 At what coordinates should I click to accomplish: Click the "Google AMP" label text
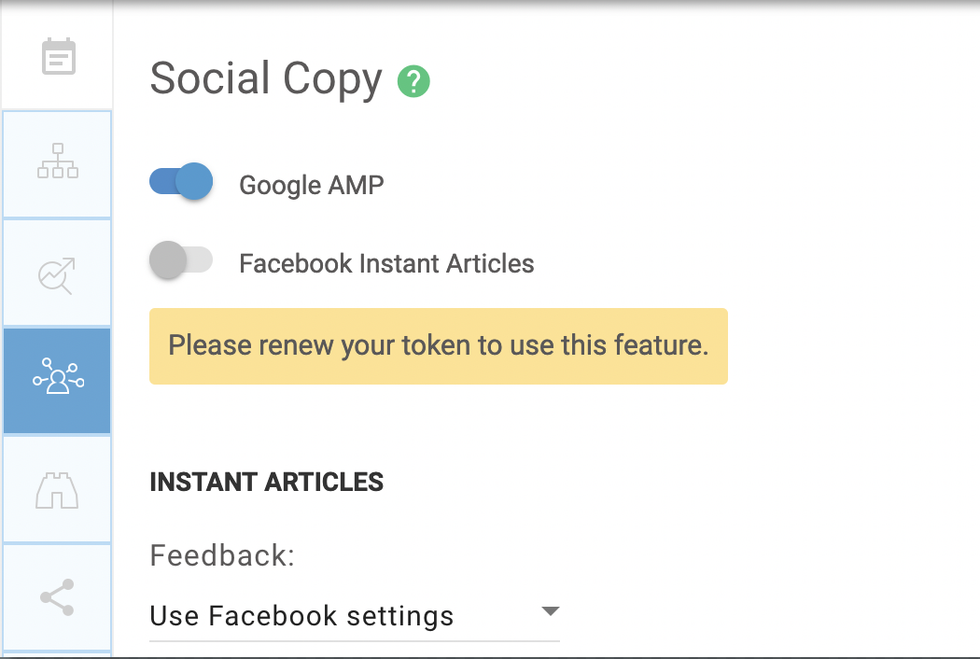click(311, 185)
